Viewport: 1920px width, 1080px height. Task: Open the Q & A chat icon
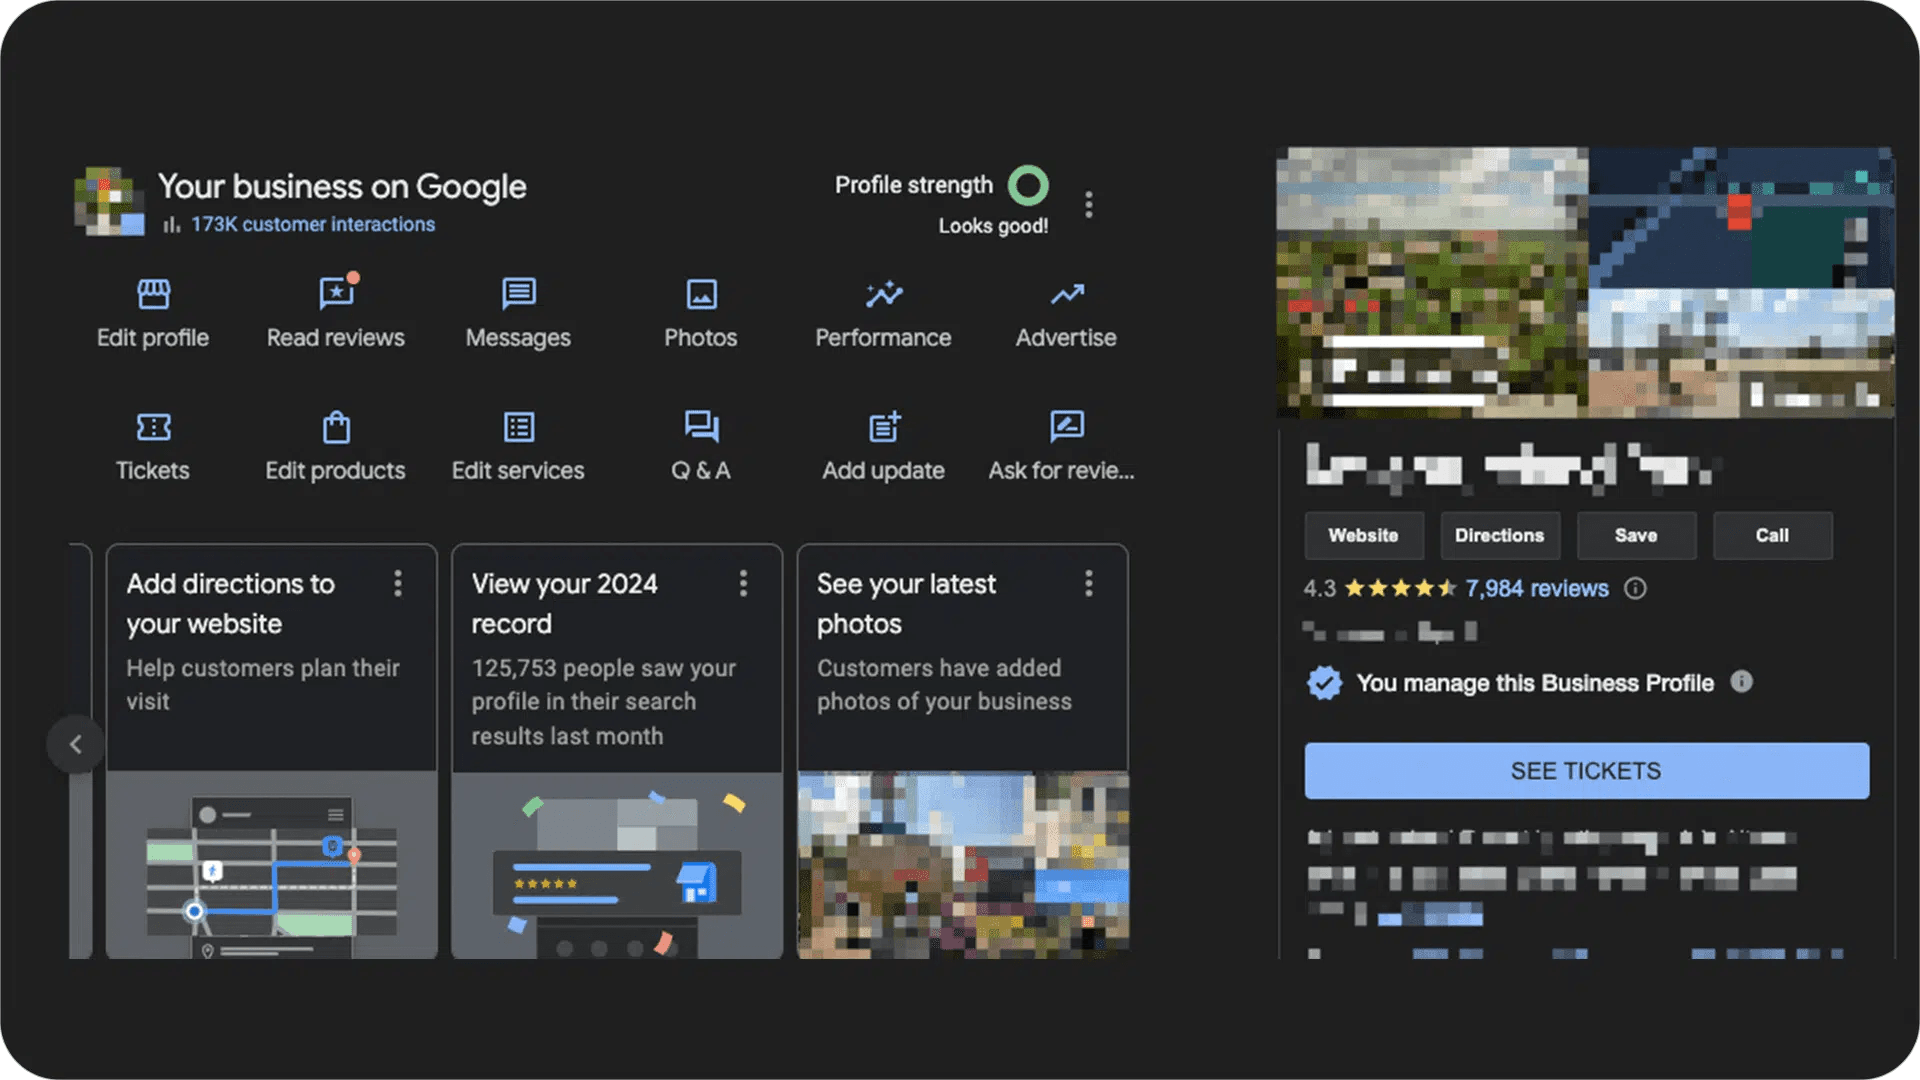pos(701,427)
